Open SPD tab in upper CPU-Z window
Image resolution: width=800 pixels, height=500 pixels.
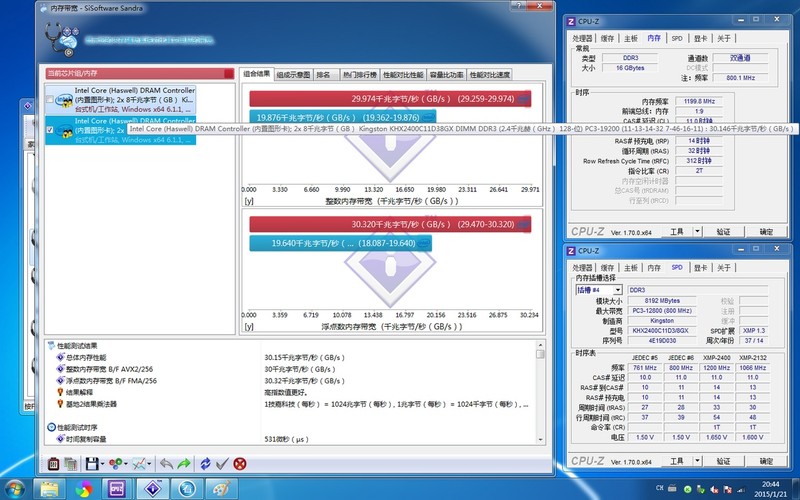[x=677, y=38]
